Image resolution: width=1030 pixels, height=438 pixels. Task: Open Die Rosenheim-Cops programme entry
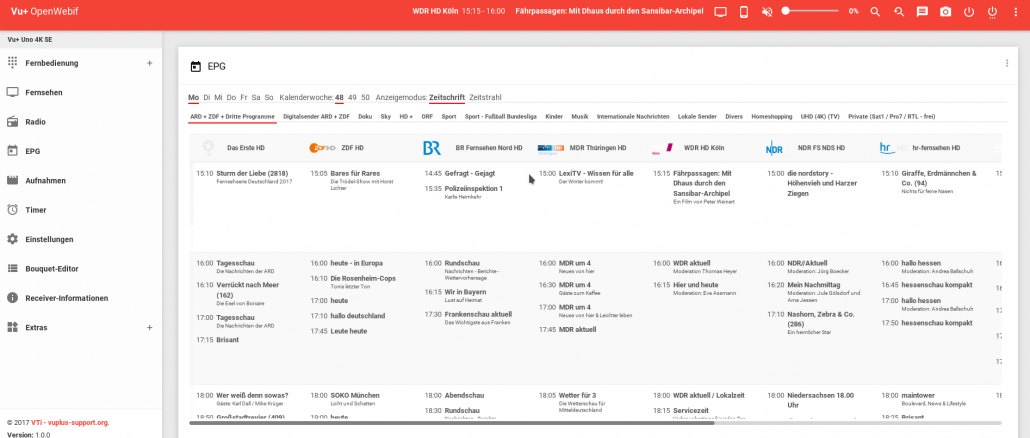(x=363, y=278)
